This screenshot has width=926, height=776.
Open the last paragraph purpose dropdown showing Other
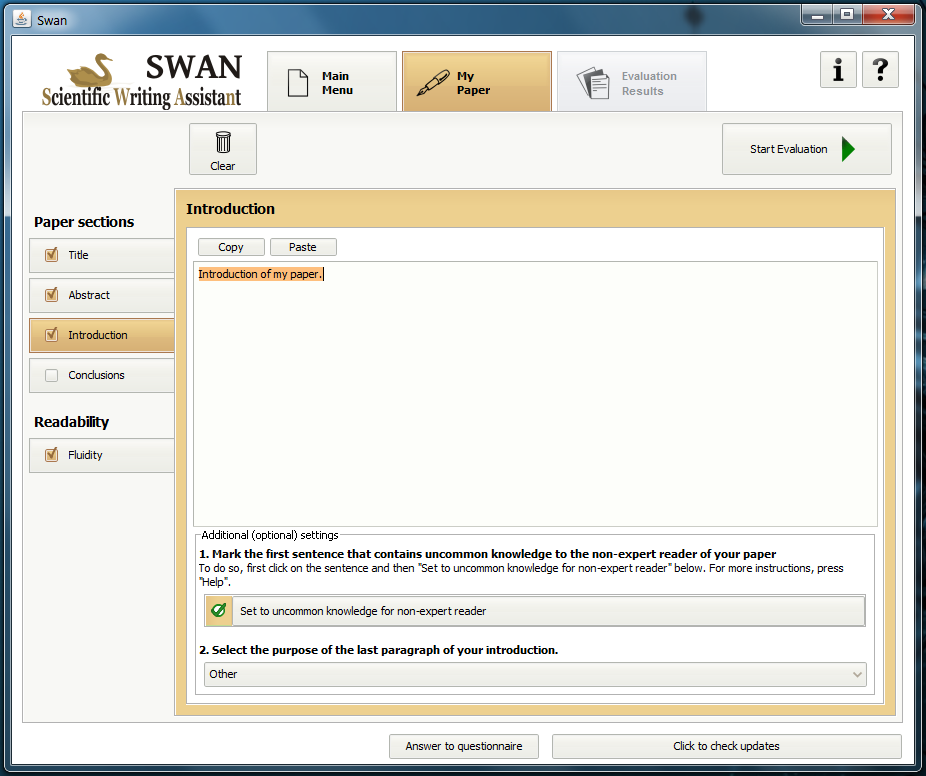click(535, 674)
